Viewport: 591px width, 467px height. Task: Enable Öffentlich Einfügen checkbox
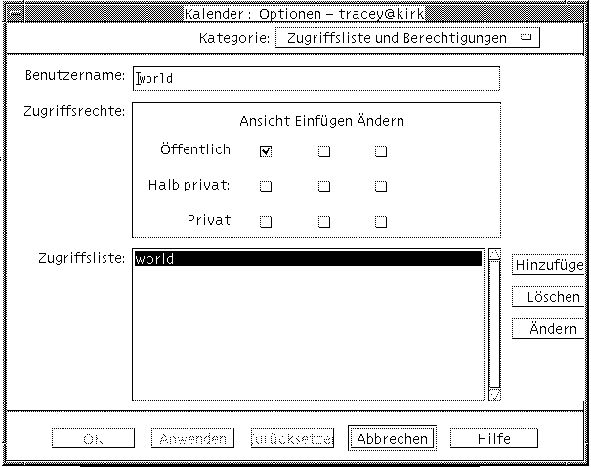[323, 151]
